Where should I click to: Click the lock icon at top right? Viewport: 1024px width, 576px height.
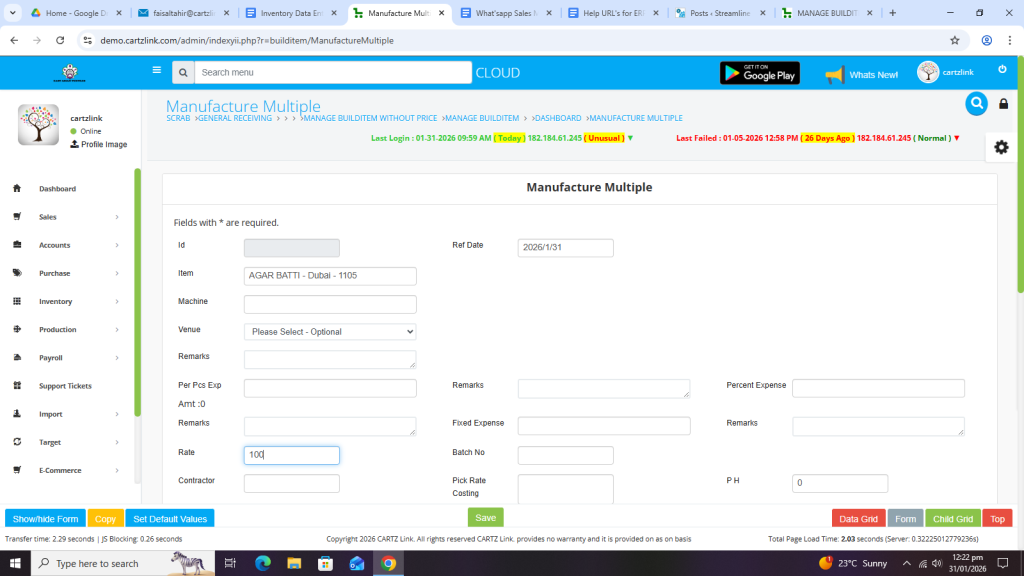(x=1004, y=104)
